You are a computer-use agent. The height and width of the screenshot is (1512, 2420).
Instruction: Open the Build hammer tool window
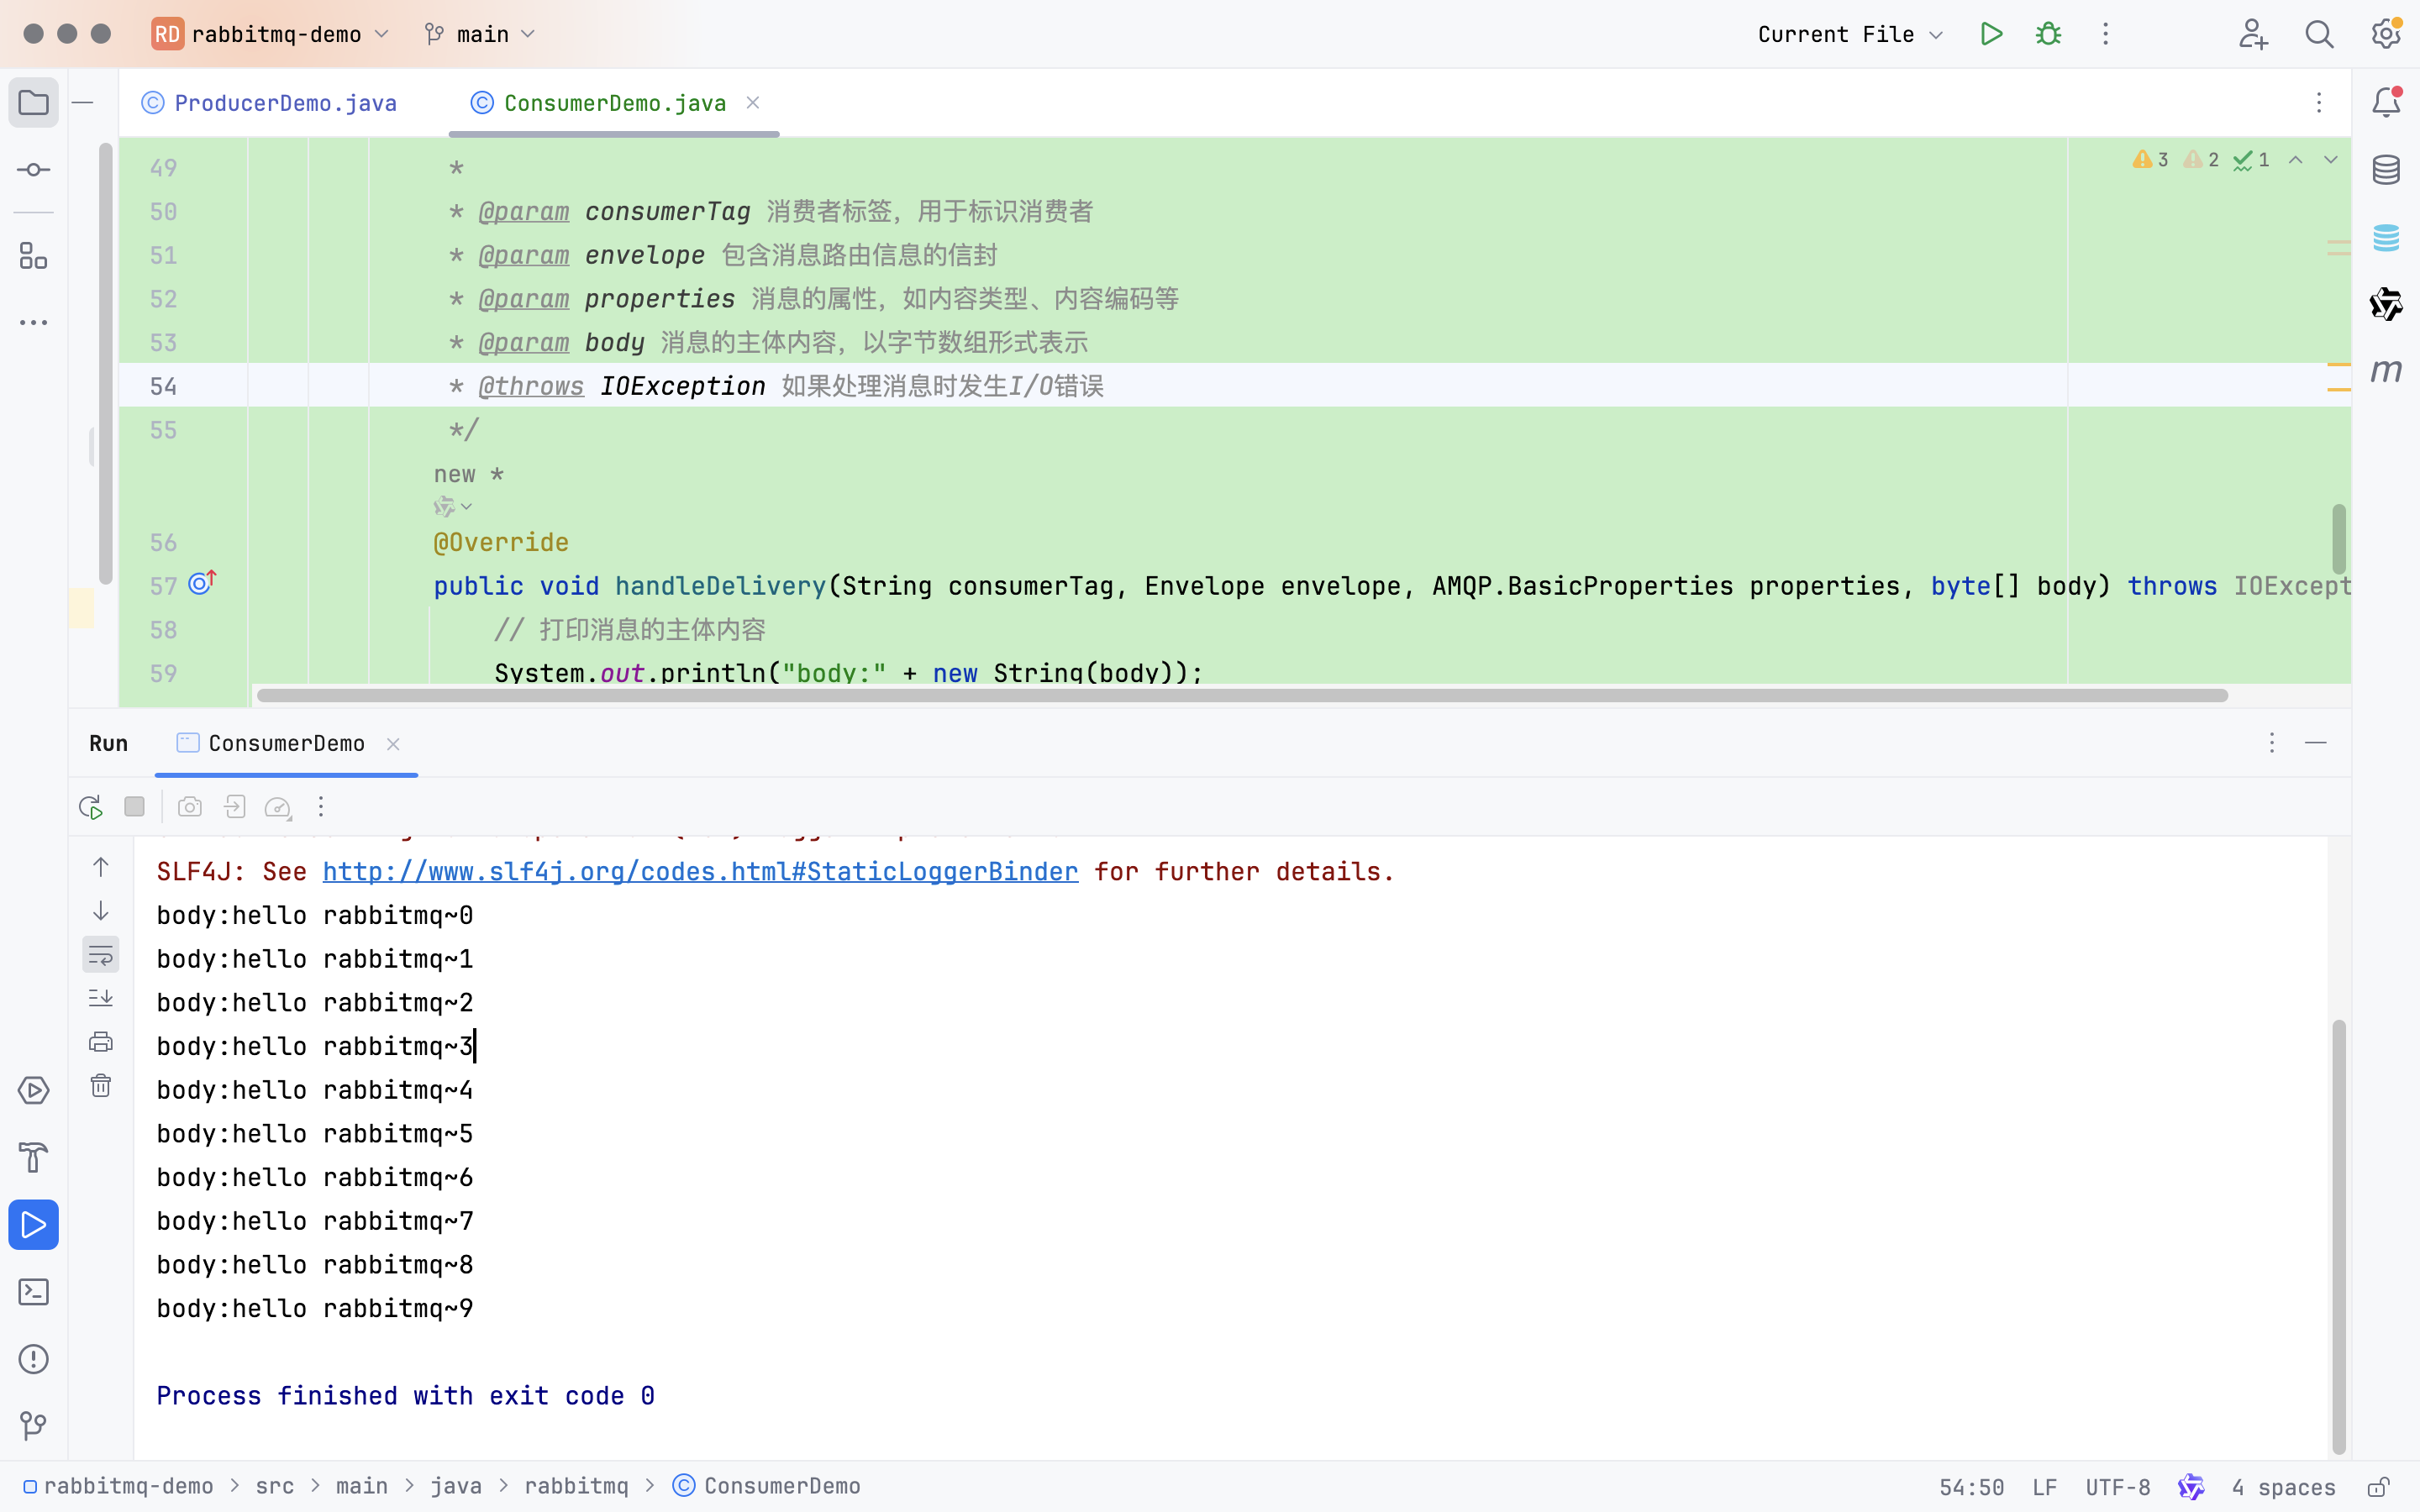coord(33,1158)
